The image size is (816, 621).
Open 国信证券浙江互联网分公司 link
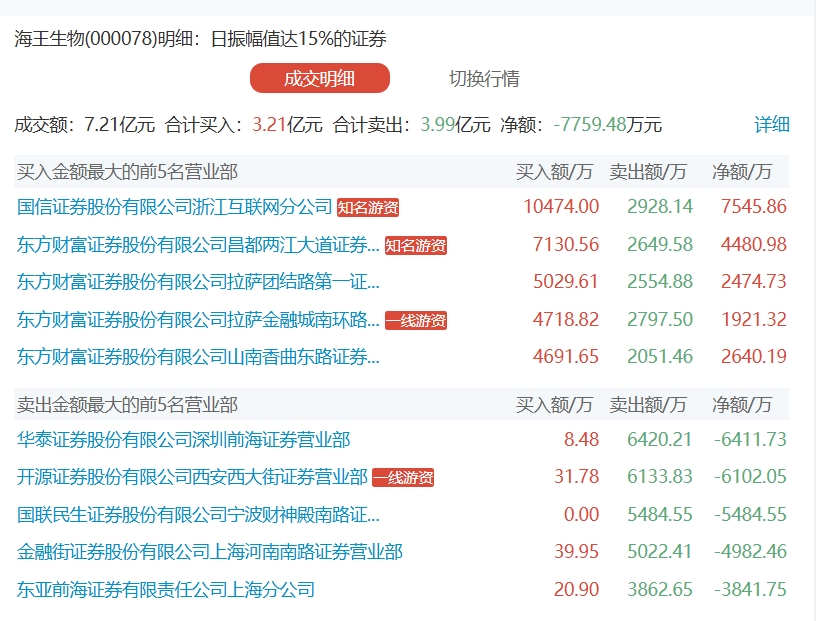174,207
